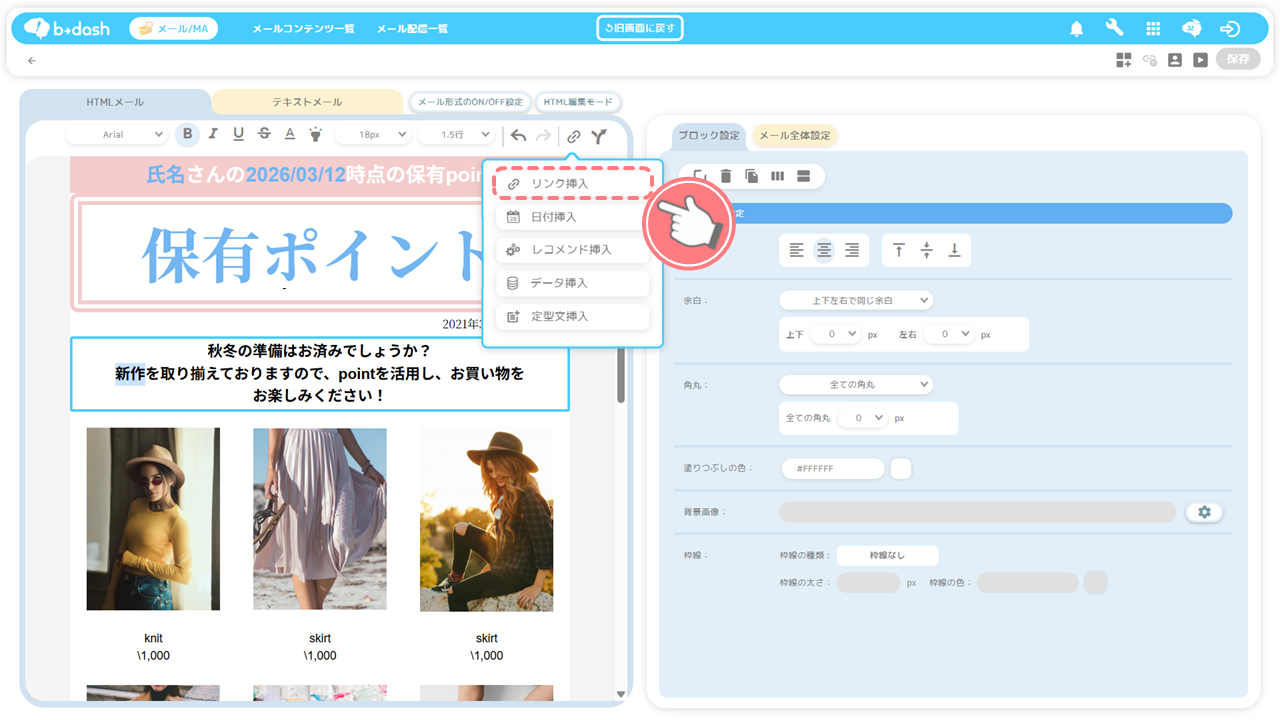Click the 旧画面に戻す button
This screenshot has width=1280, height=720.
[640, 28]
